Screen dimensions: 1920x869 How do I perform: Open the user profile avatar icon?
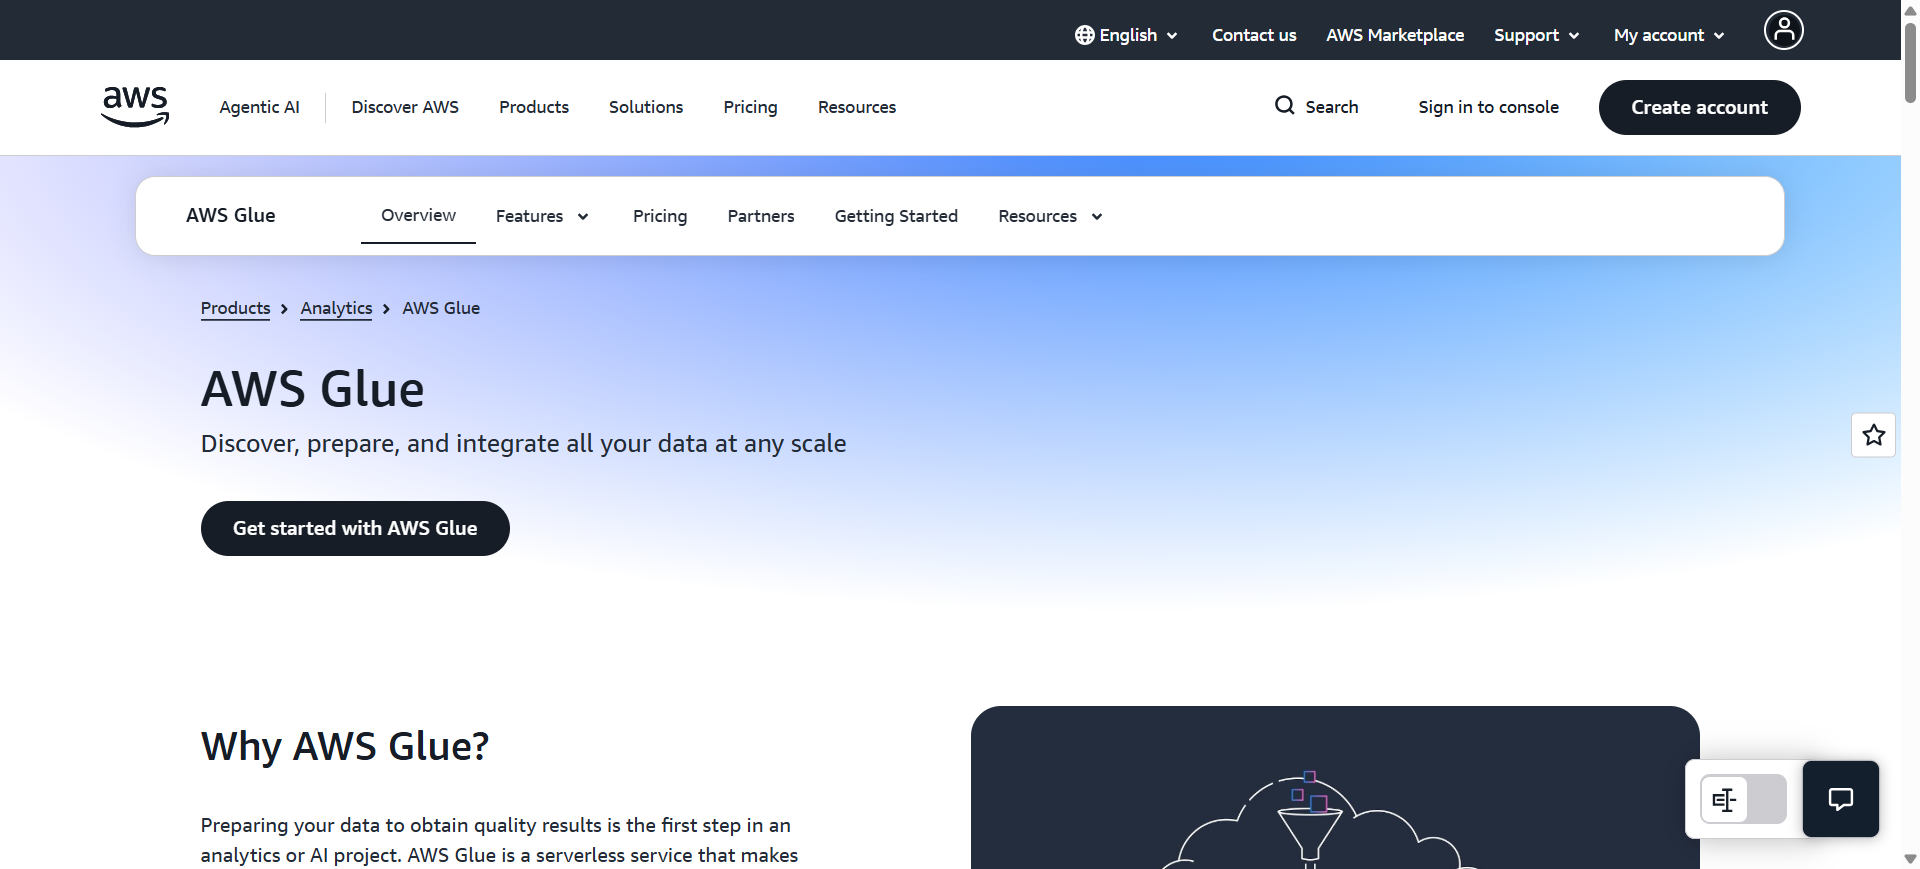[1783, 30]
